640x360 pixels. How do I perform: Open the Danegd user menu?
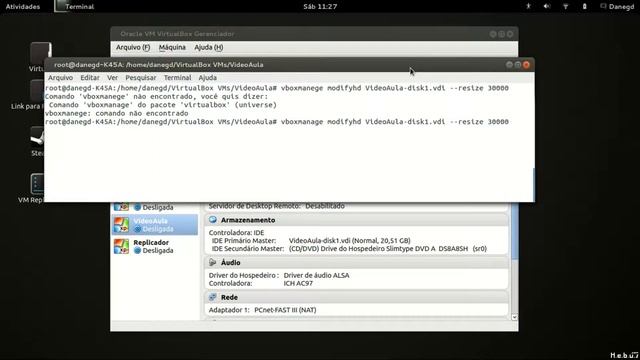coord(617,7)
